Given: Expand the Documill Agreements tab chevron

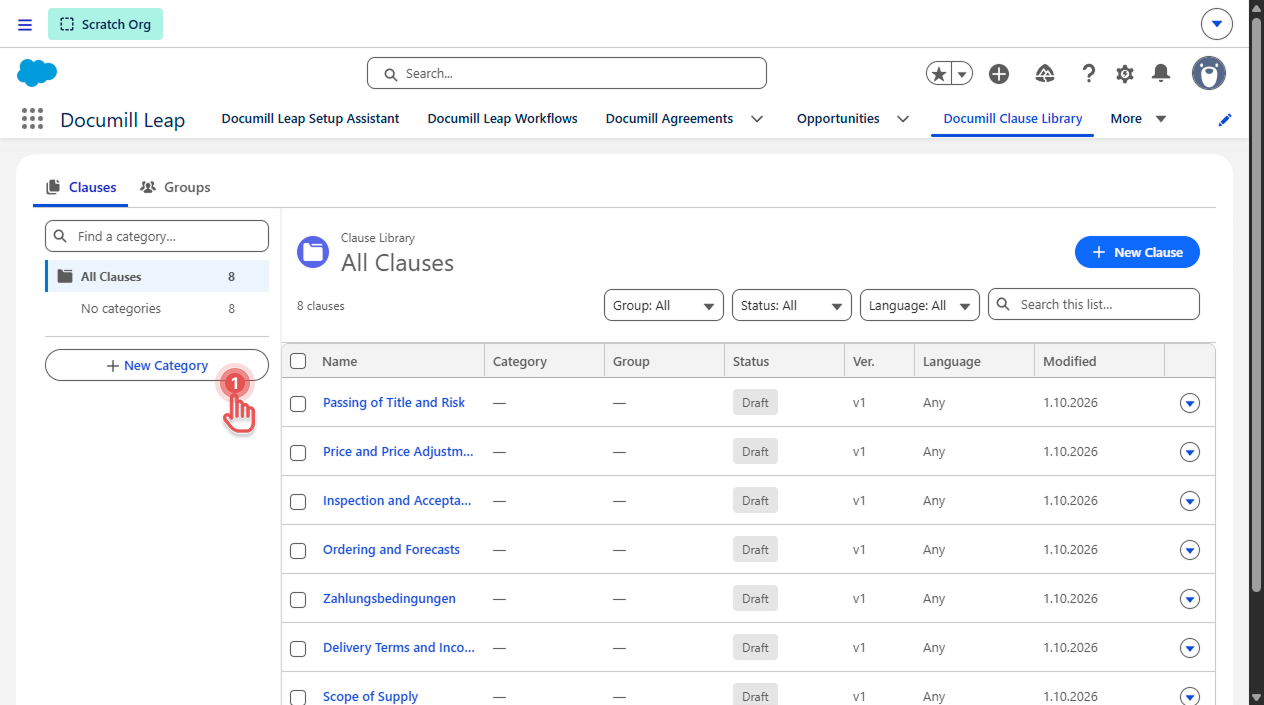Looking at the screenshot, I should click(x=757, y=119).
